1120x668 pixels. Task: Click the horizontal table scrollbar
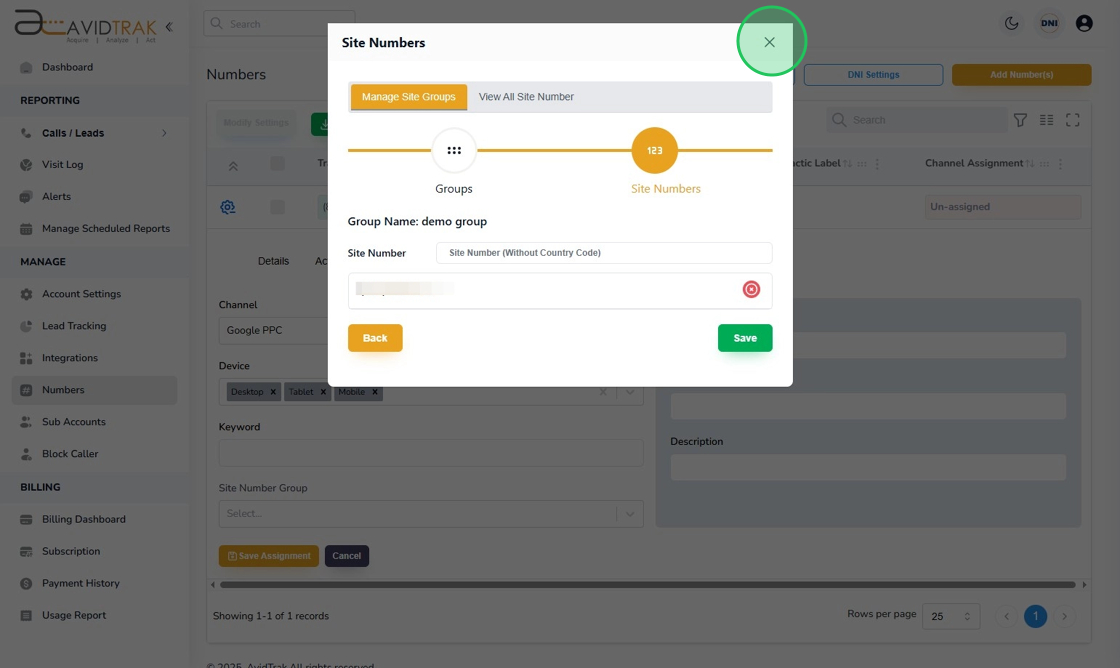coord(647,584)
